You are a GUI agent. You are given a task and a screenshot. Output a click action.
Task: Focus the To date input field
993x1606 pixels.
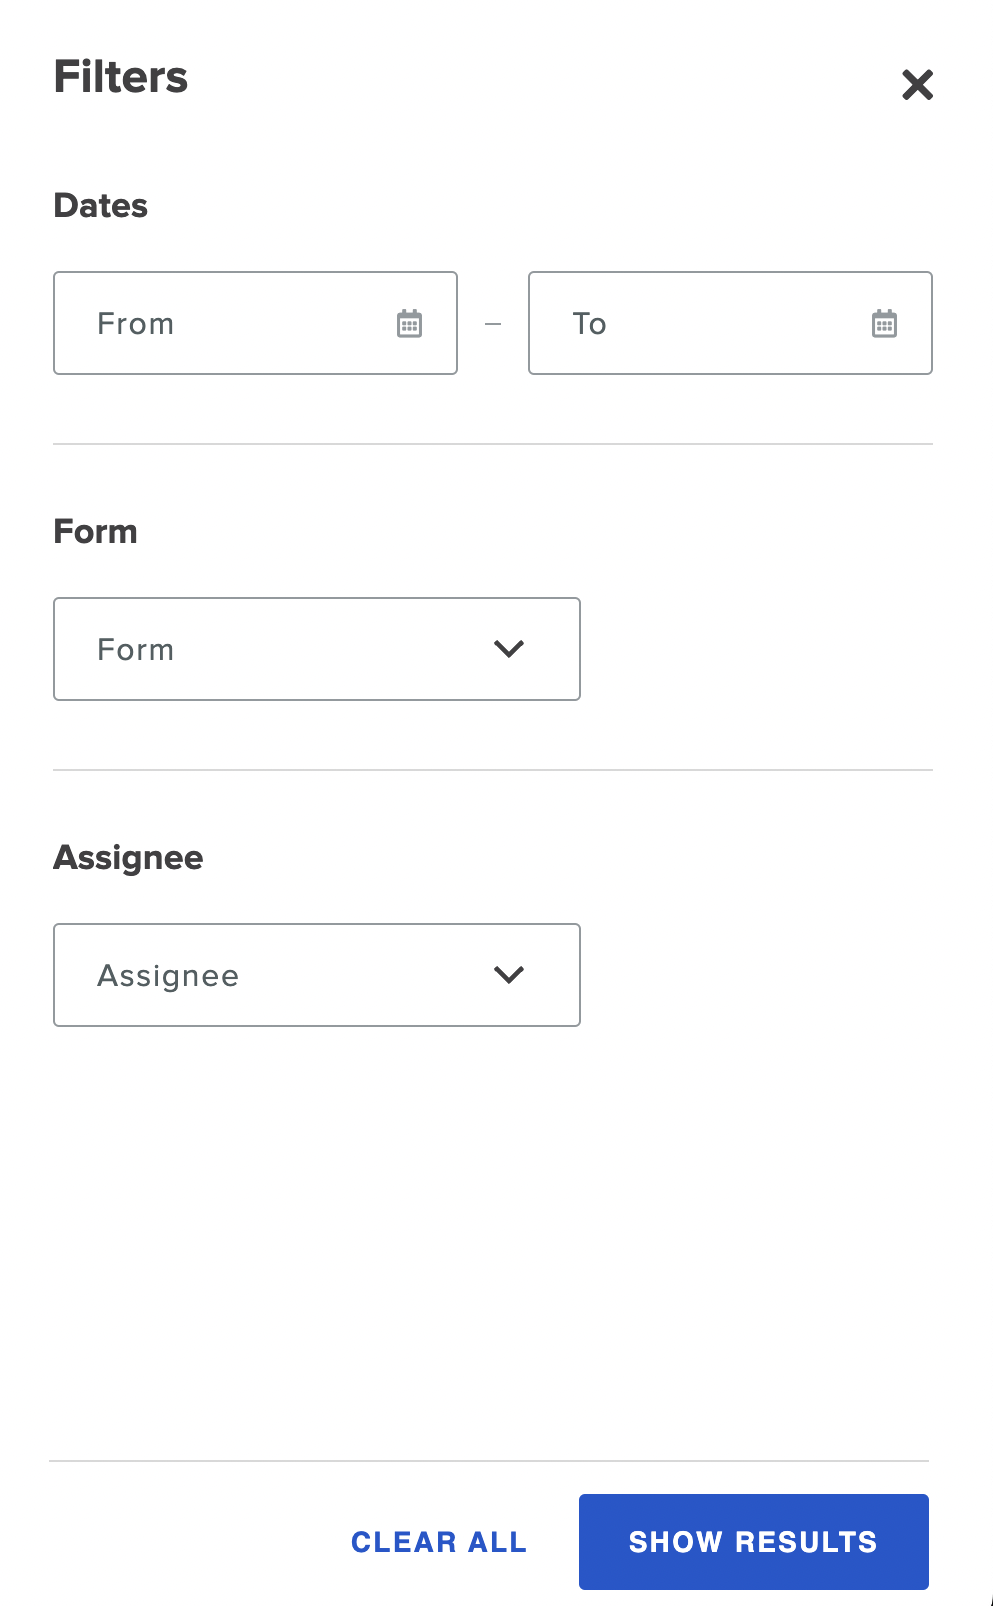point(730,323)
